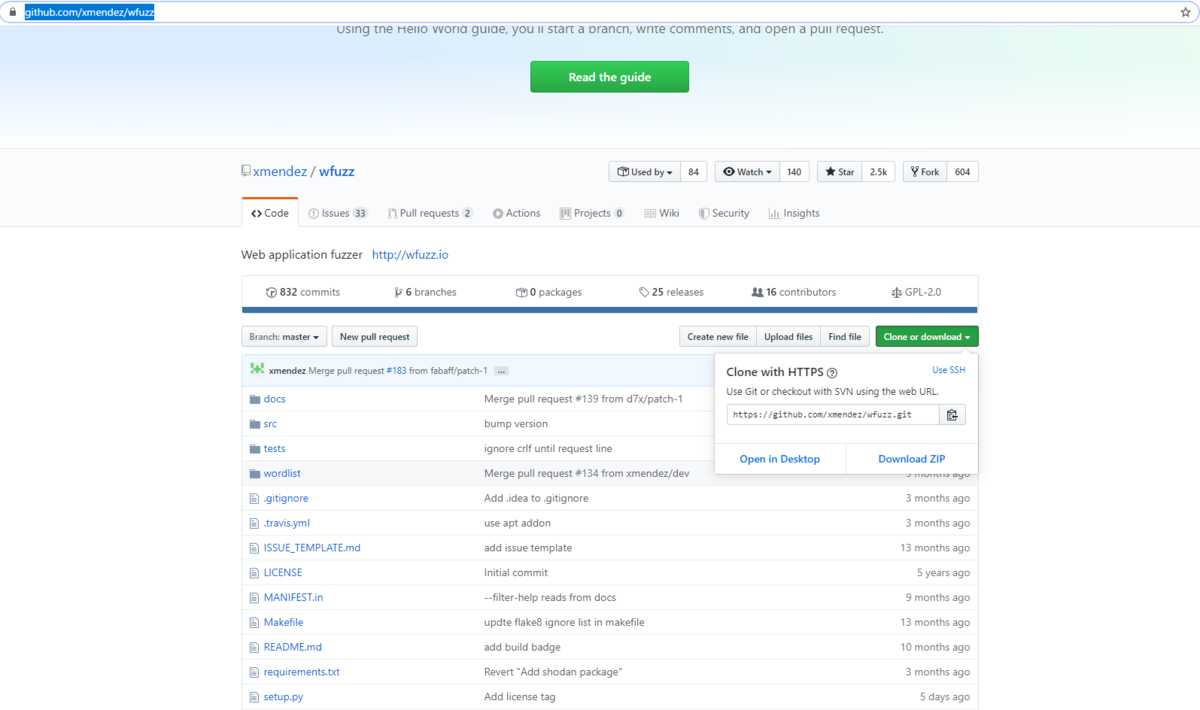Click the Find file button
This screenshot has height=710, width=1200.
point(845,337)
